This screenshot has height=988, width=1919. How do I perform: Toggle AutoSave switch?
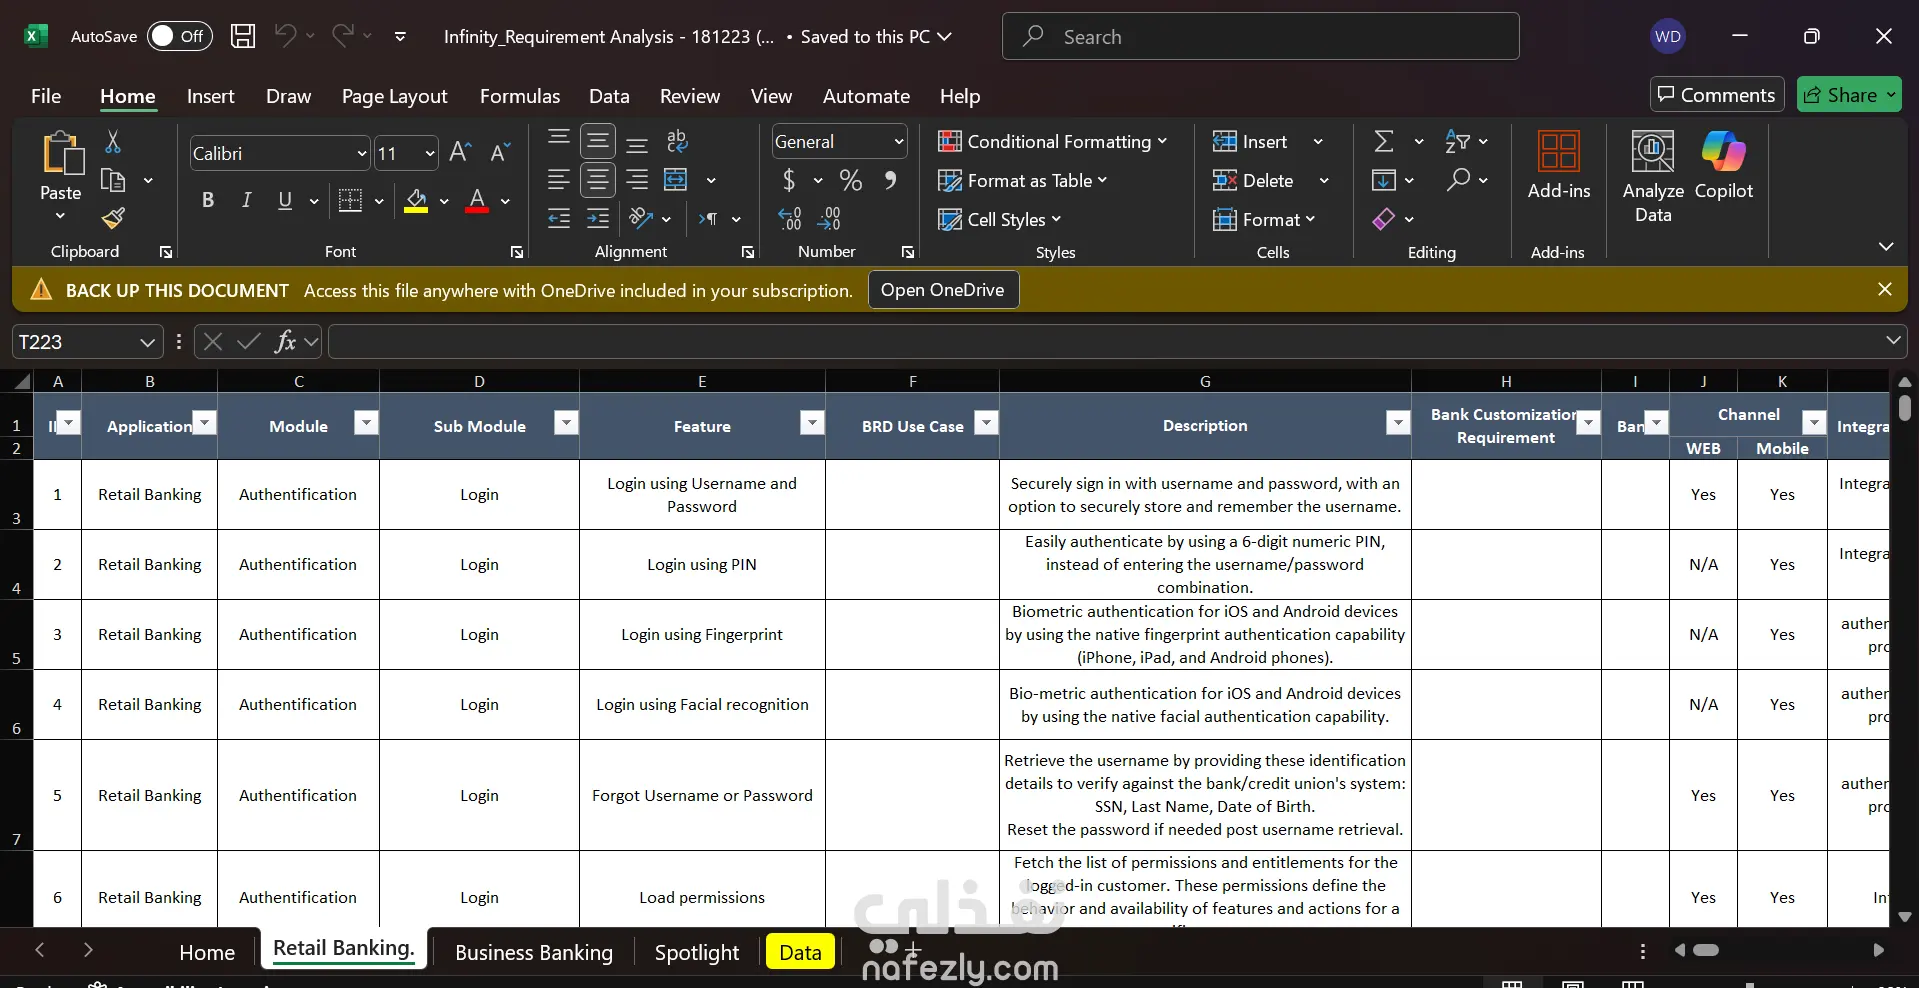180,37
